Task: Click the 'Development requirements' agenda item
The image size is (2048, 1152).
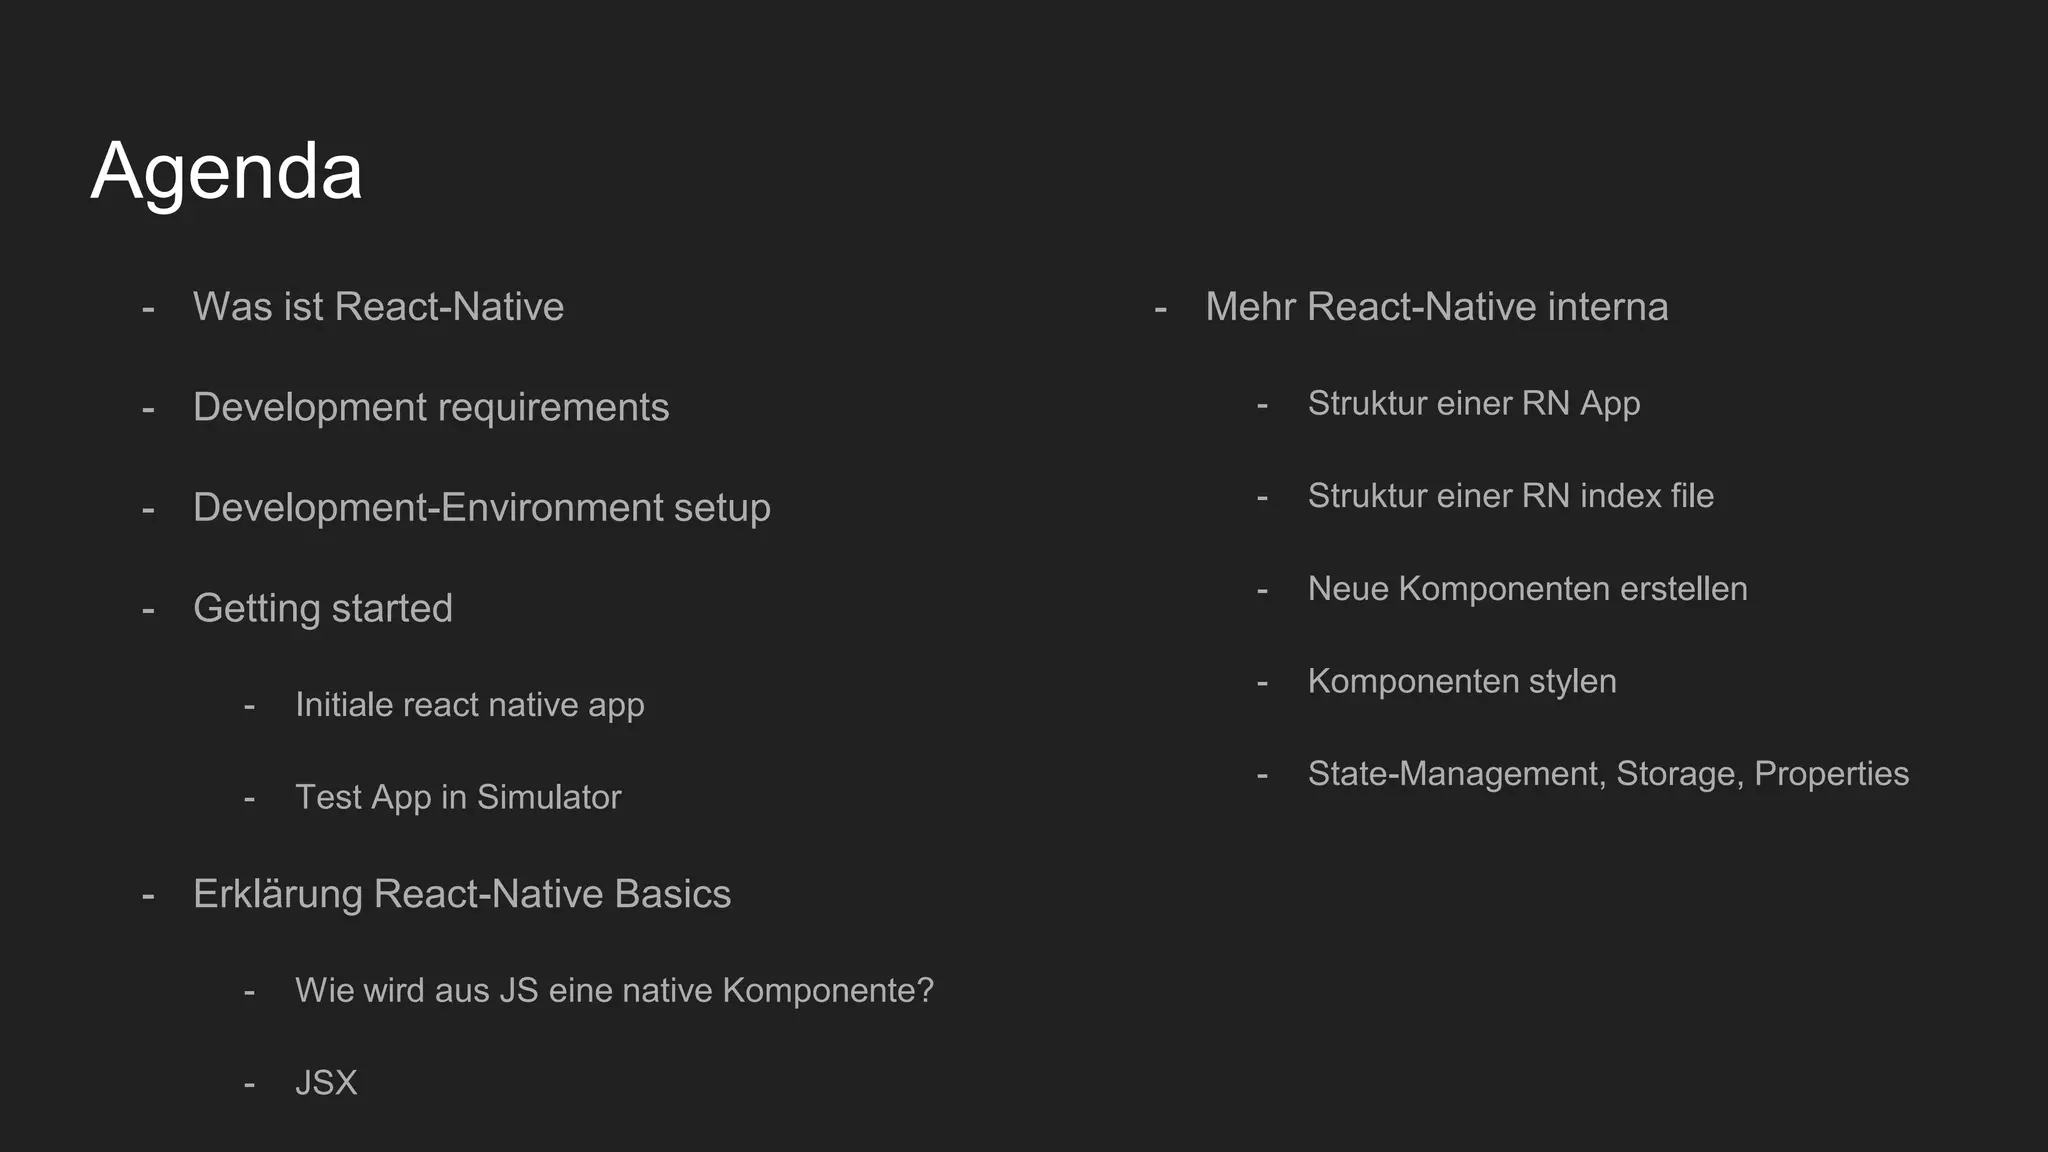Action: click(x=431, y=408)
